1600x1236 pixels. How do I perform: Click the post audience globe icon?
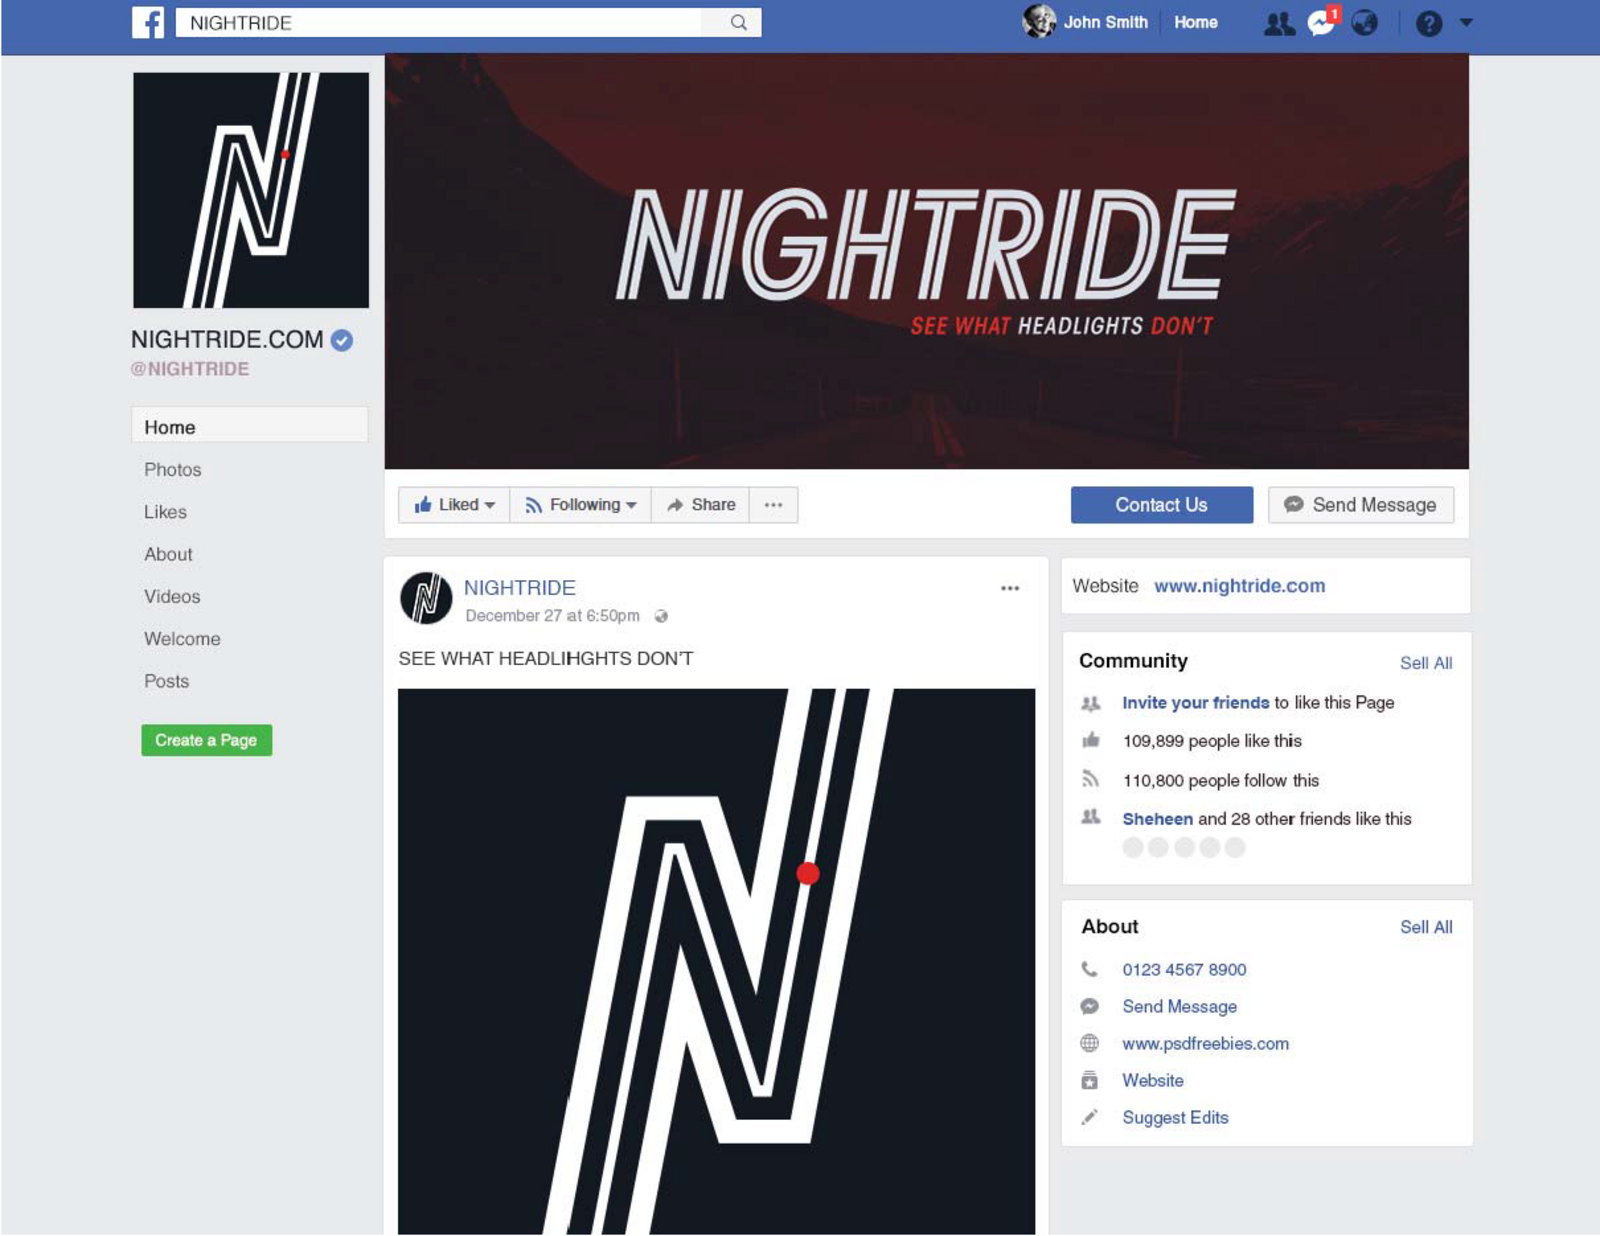661,616
